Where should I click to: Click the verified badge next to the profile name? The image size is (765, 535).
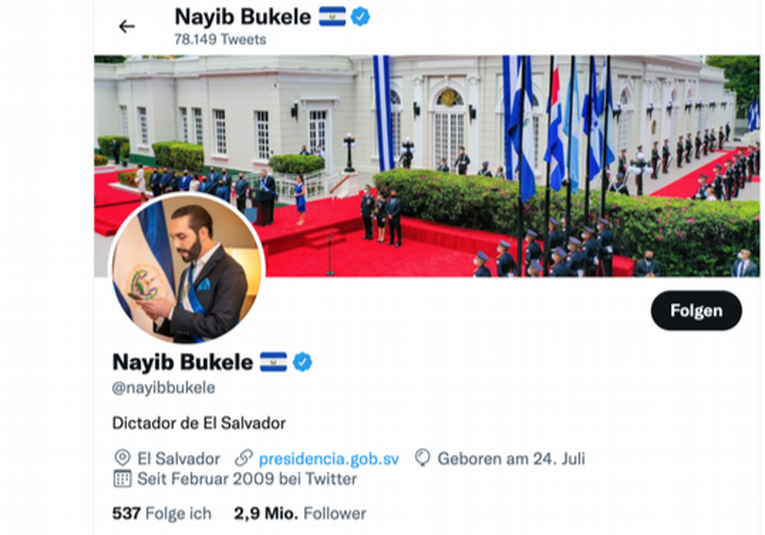coord(302,362)
